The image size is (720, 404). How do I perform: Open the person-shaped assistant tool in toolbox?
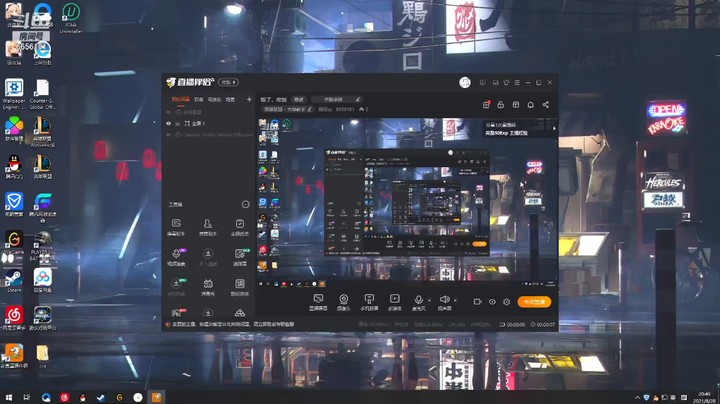[208, 227]
